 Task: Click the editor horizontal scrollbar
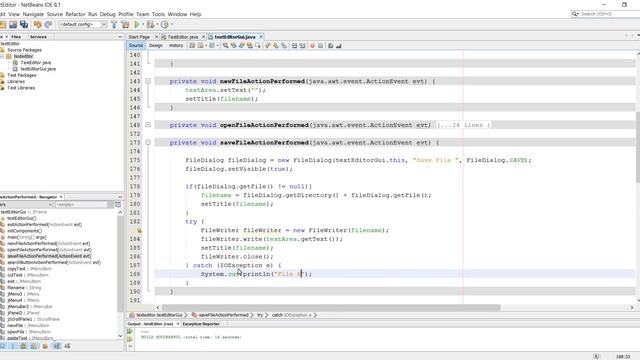click(331, 307)
